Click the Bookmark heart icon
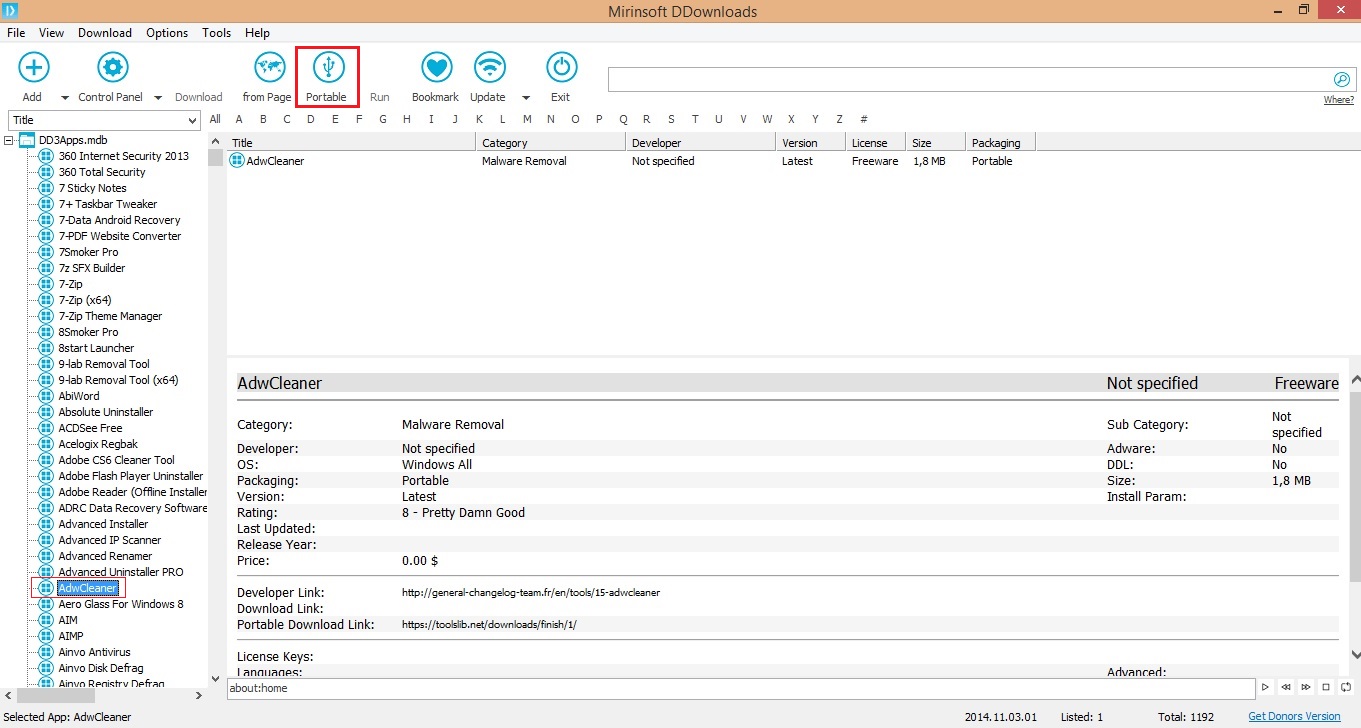The image size is (1361, 728). pos(436,68)
